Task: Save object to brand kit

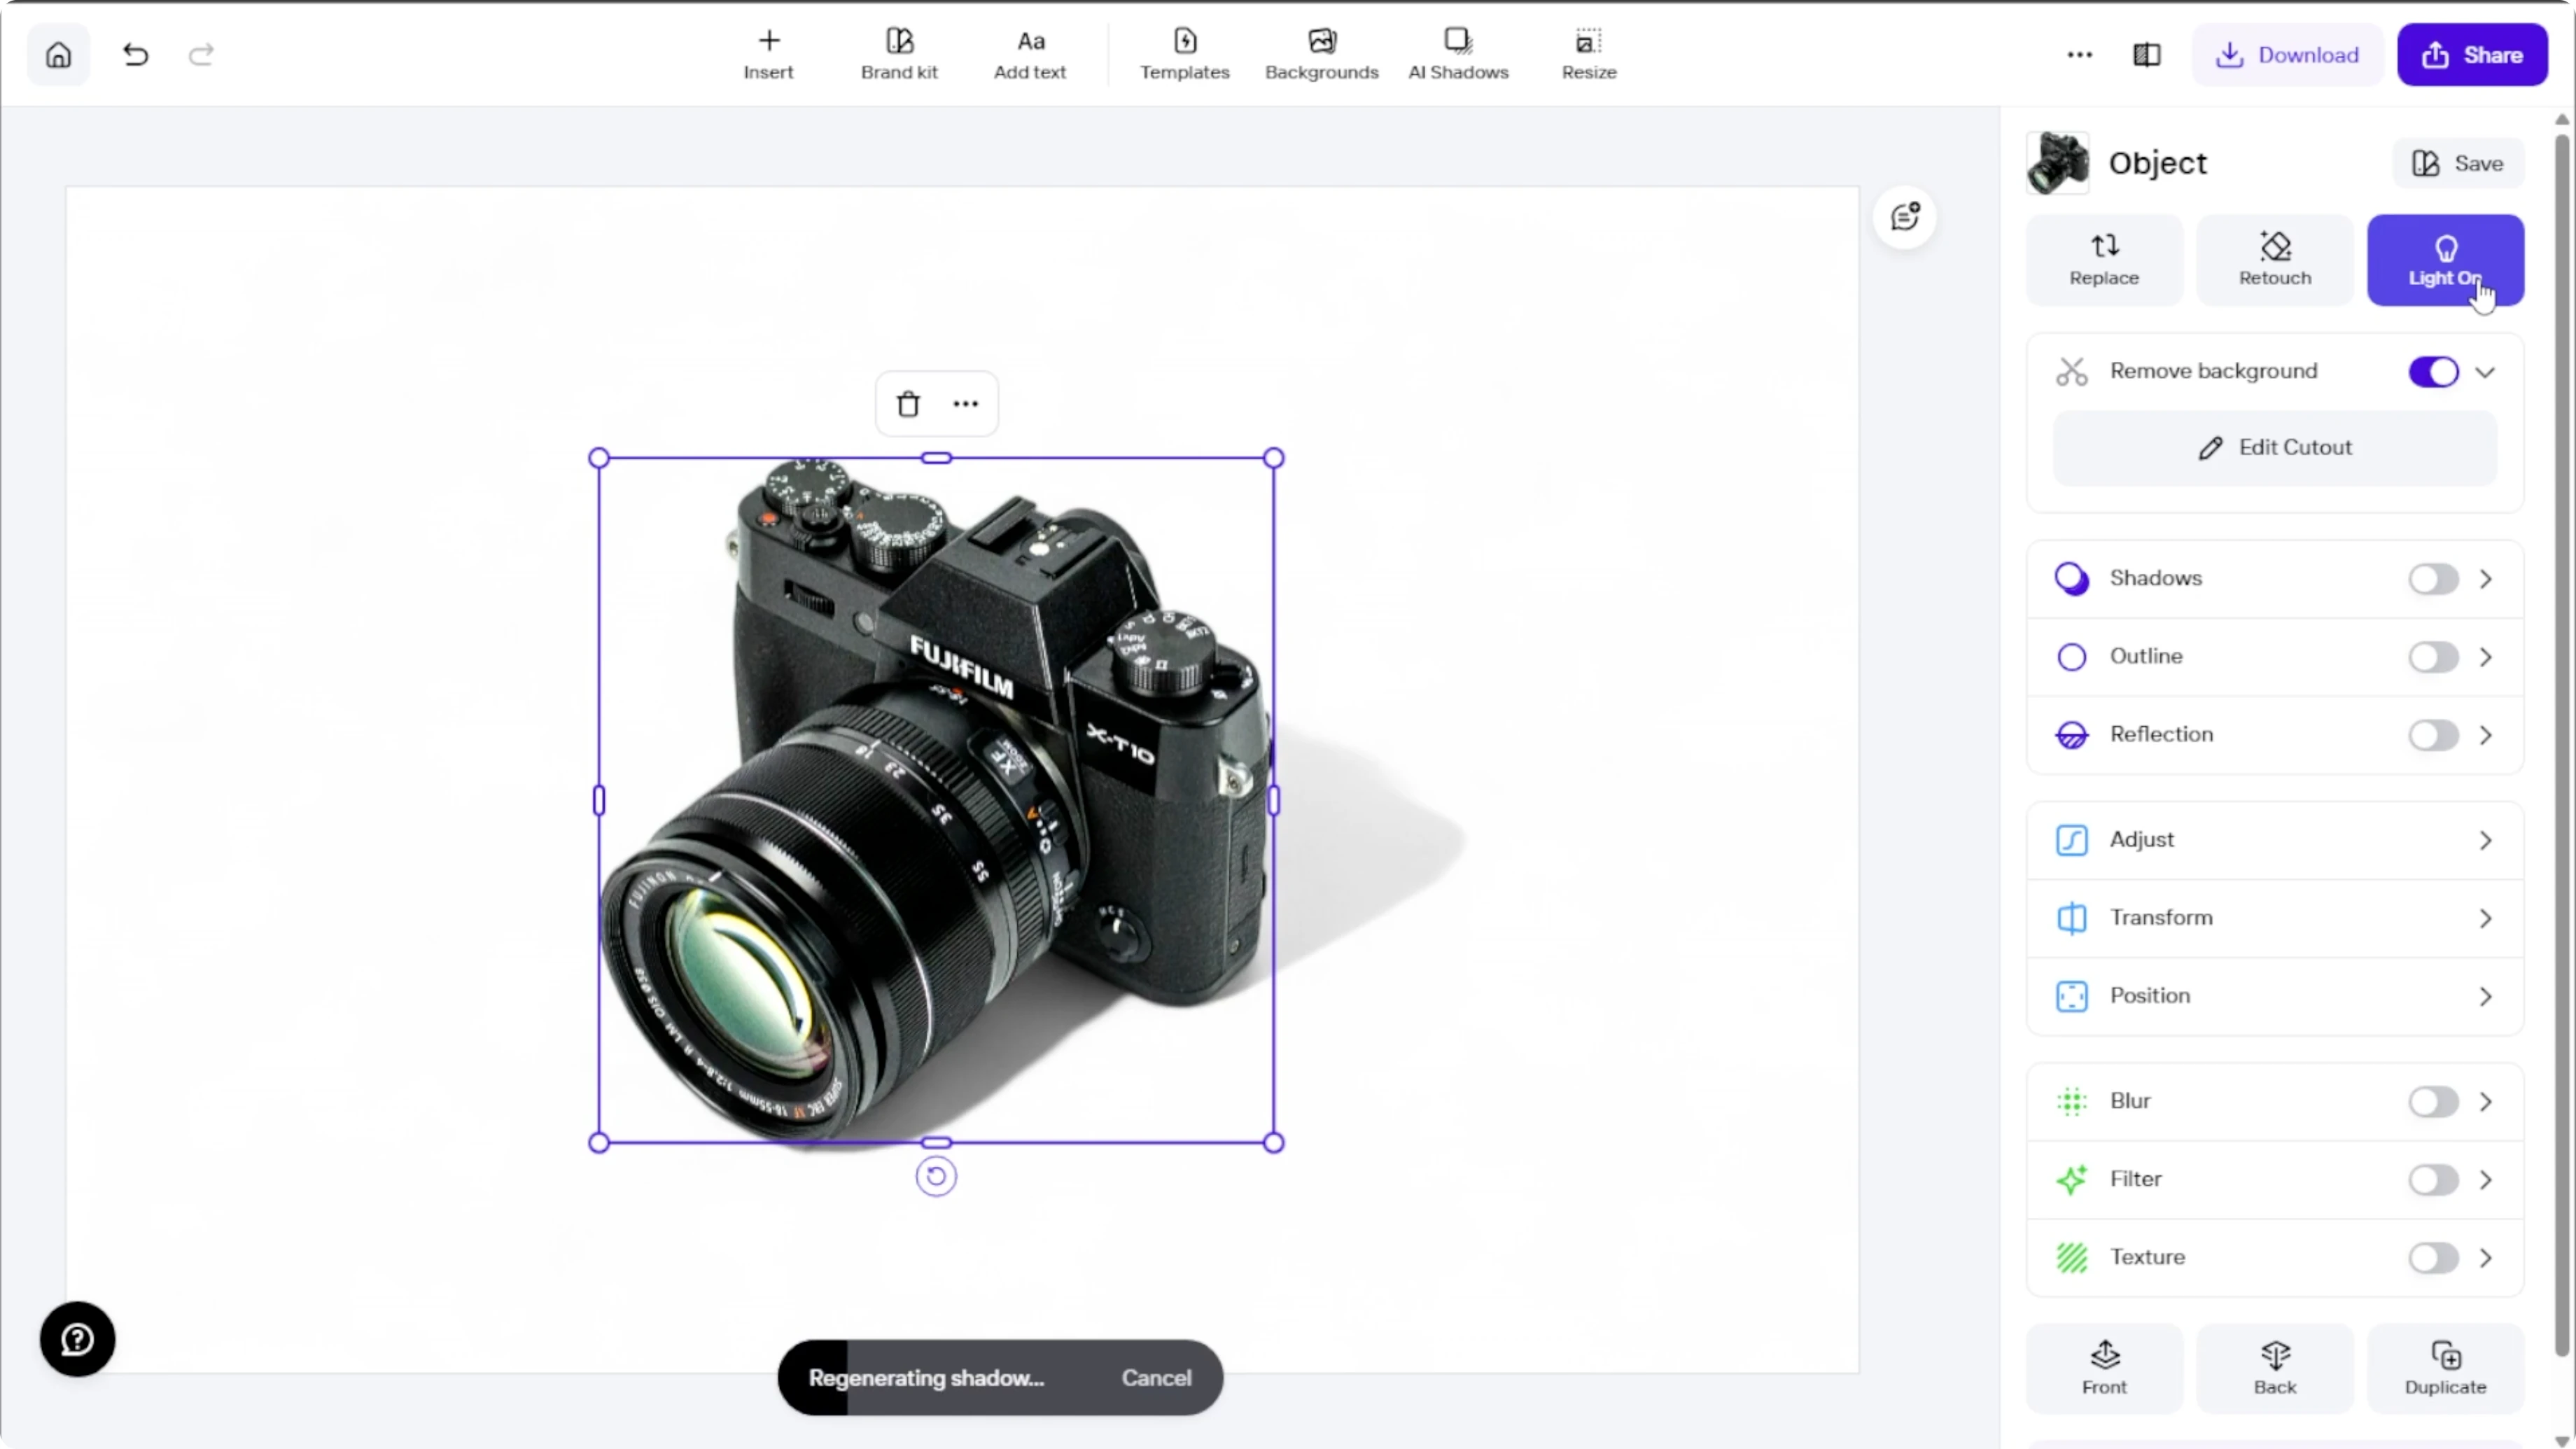Action: pos(2458,163)
